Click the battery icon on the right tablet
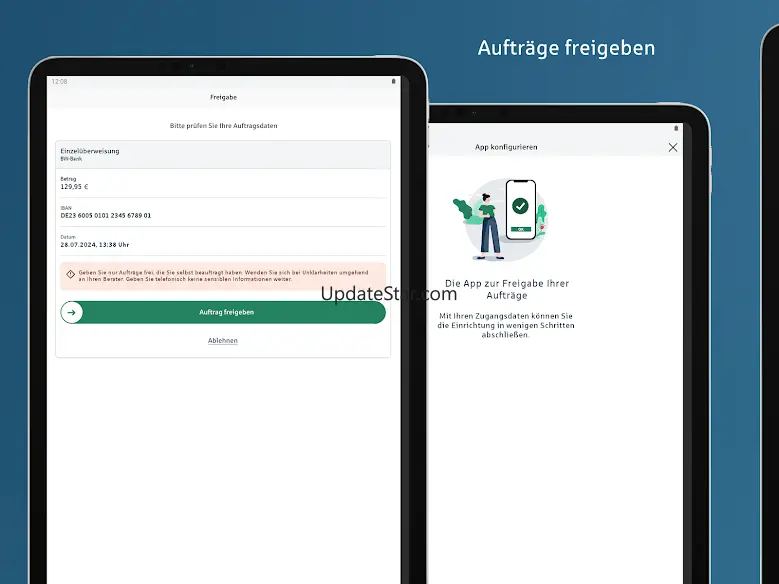The width and height of the screenshot is (779, 584). [676, 128]
